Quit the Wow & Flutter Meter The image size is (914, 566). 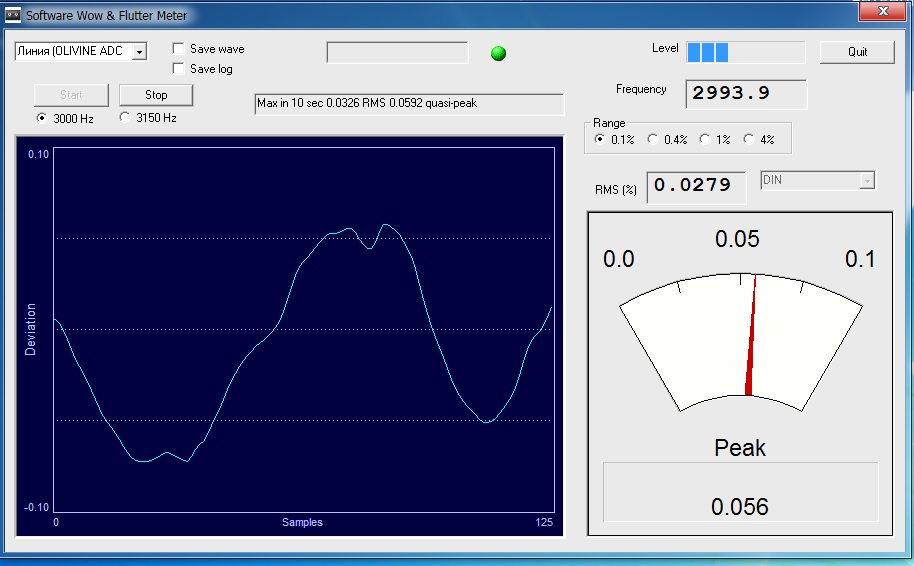pyautogui.click(x=857, y=52)
